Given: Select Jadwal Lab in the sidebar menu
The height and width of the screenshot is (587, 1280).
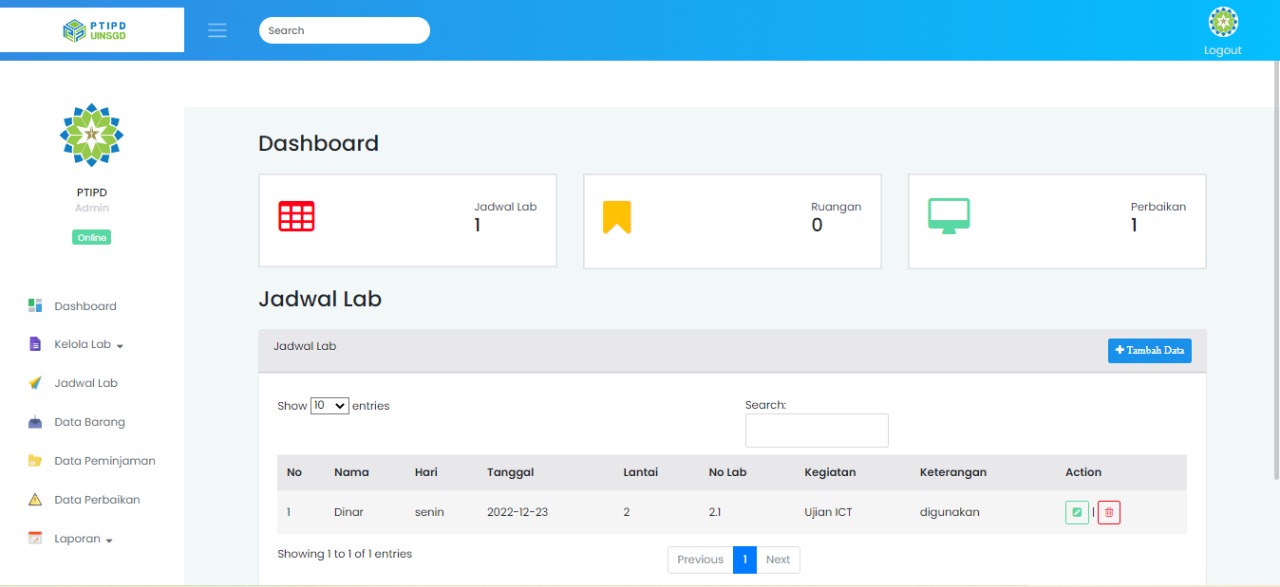Looking at the screenshot, I should click(x=86, y=383).
